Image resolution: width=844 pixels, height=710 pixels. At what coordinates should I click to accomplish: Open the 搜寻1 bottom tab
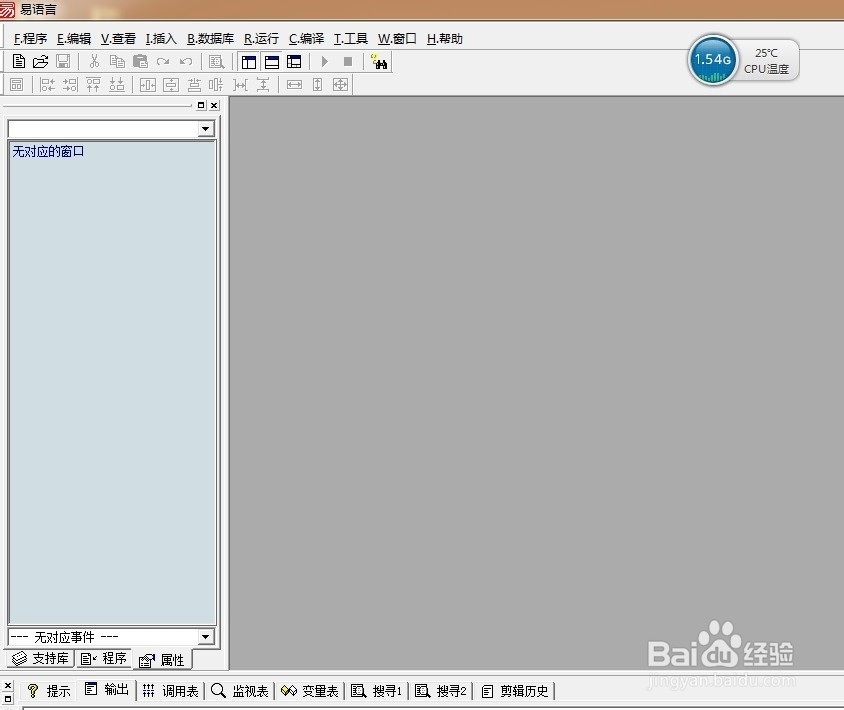[x=377, y=691]
